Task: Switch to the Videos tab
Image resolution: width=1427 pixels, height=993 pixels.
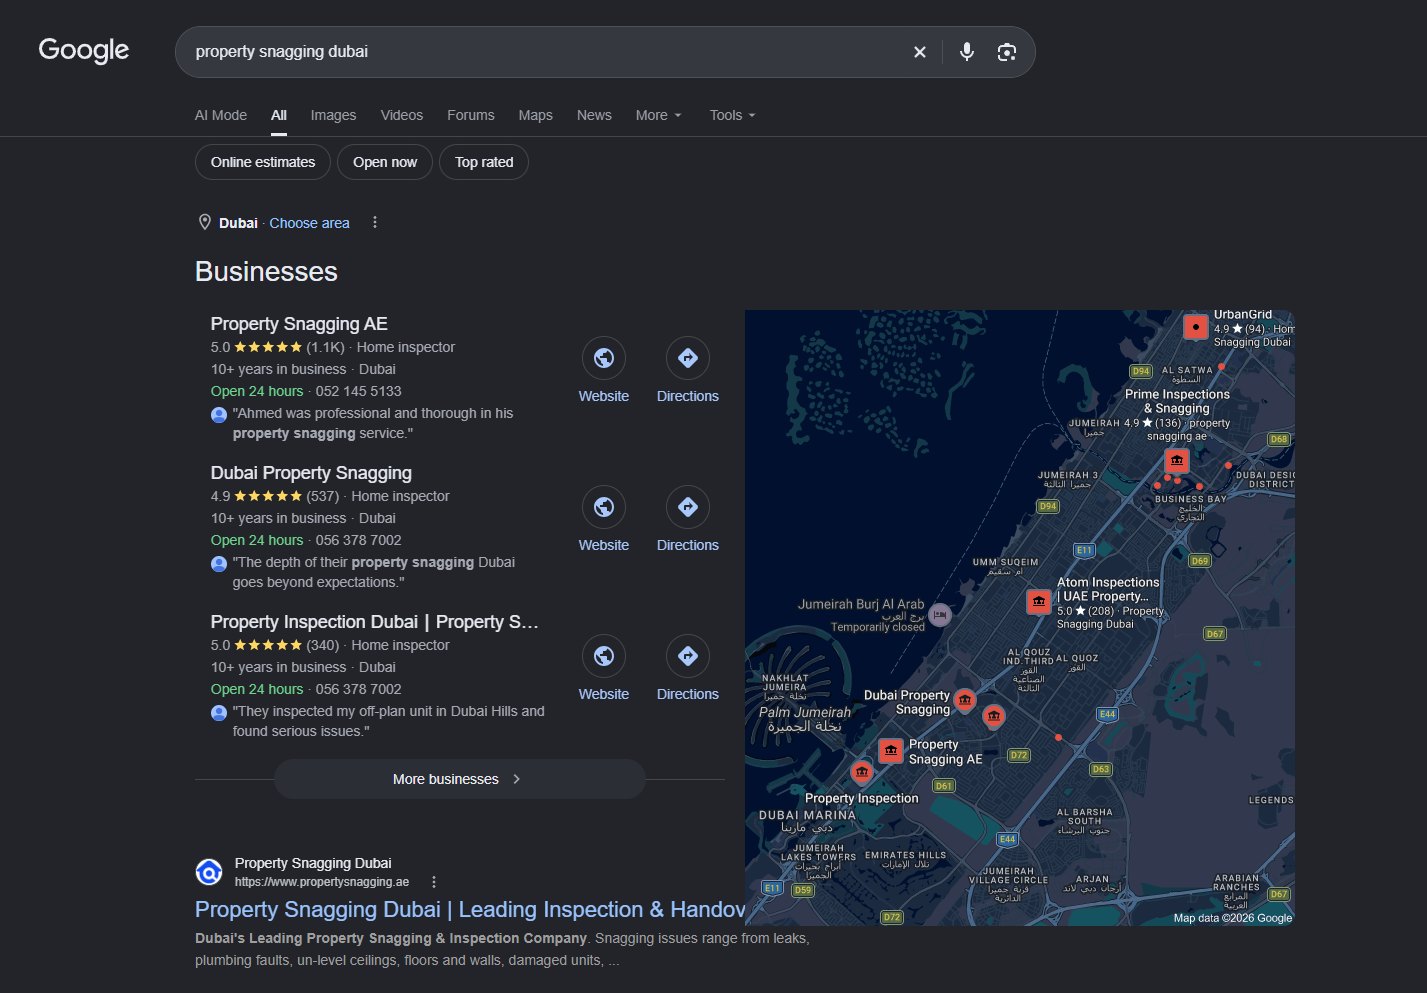Action: 402,115
